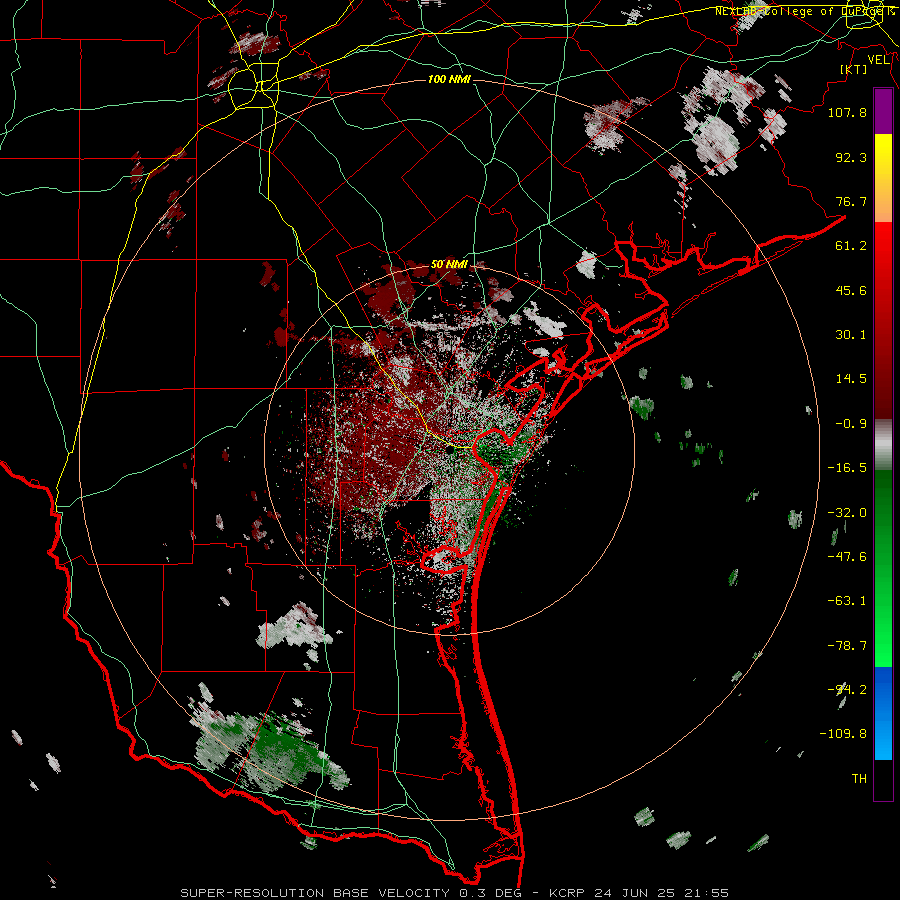Click the 21:55 timestamp in the caption

pos(709,893)
